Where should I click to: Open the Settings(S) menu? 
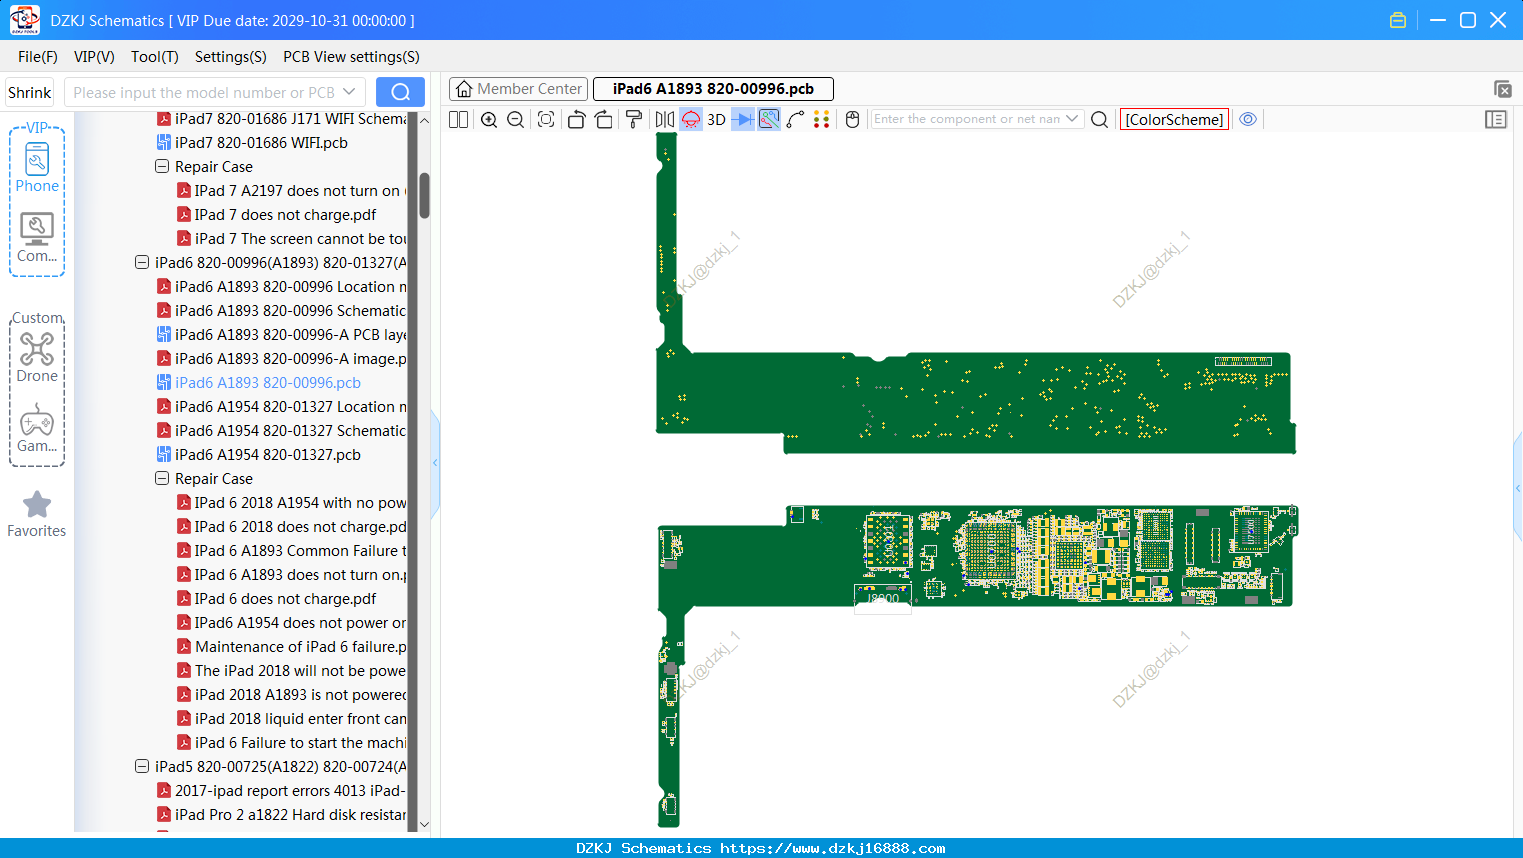tap(231, 57)
